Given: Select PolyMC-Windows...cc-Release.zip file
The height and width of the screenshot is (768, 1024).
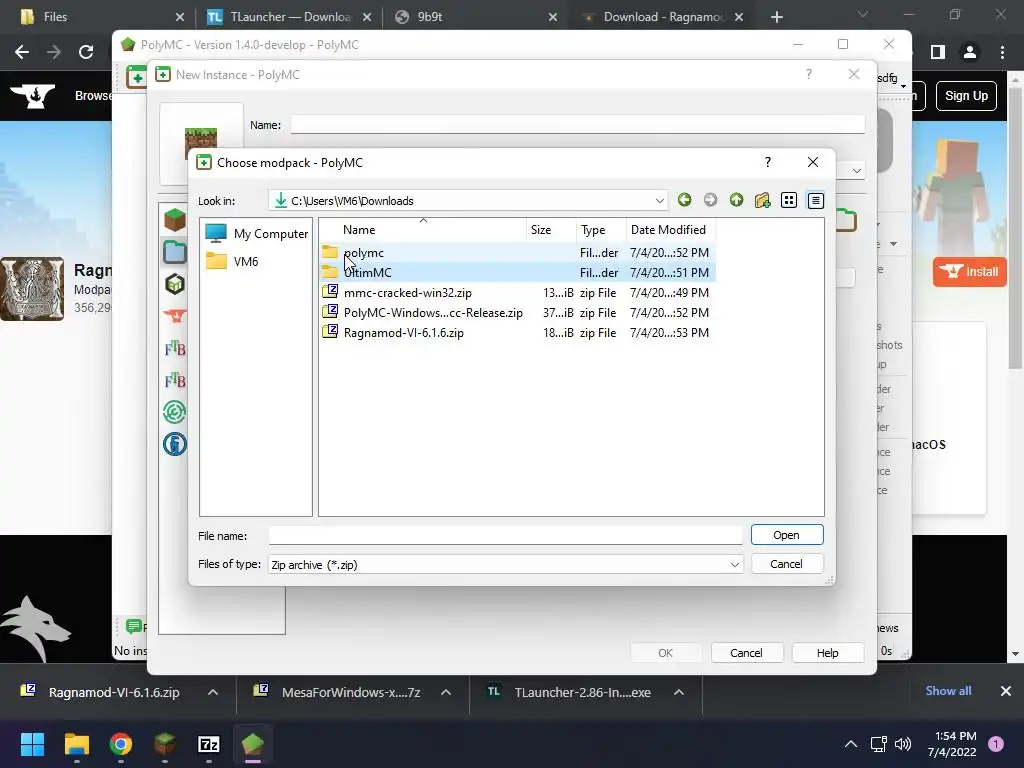Looking at the screenshot, I should (x=517, y=313).
